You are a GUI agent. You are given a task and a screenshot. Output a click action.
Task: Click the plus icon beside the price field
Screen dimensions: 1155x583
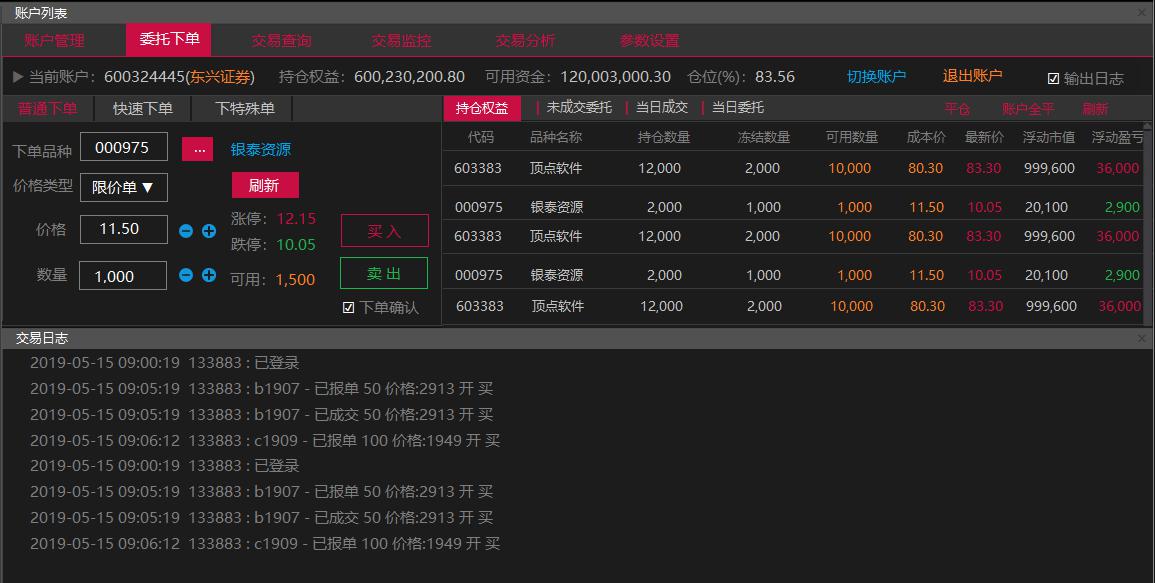(209, 231)
